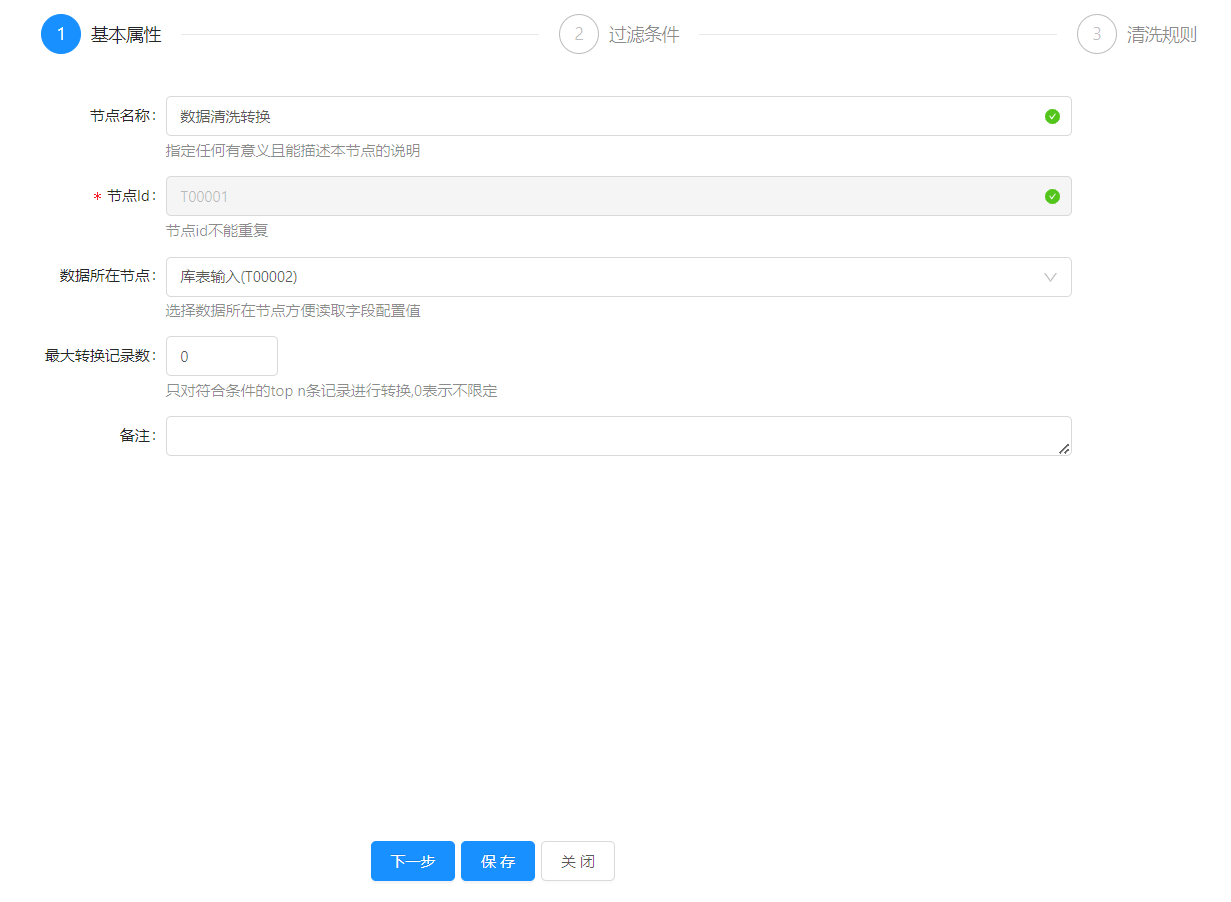Viewport: 1231px width, 902px height.
Task: Click green checkmark in 节点Id field
Action: (x=1052, y=196)
